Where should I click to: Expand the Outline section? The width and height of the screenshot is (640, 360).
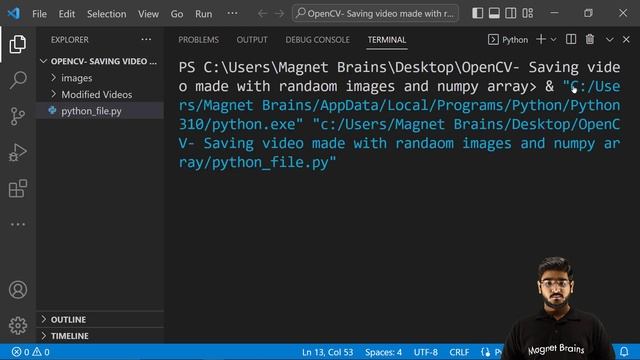click(100, 319)
